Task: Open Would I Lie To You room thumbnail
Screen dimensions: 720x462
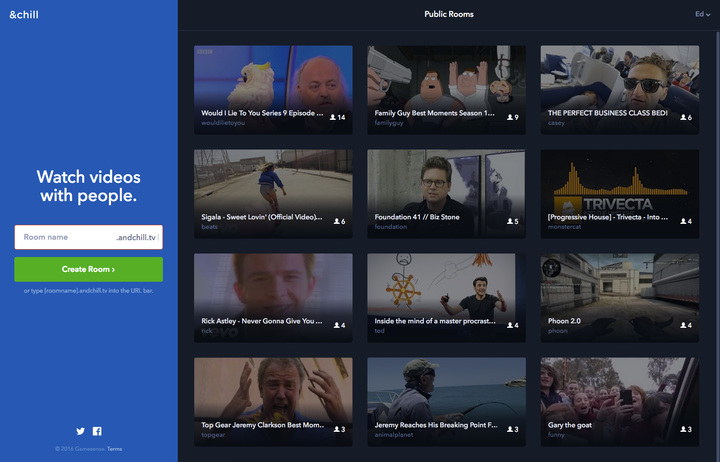Action: [273, 90]
